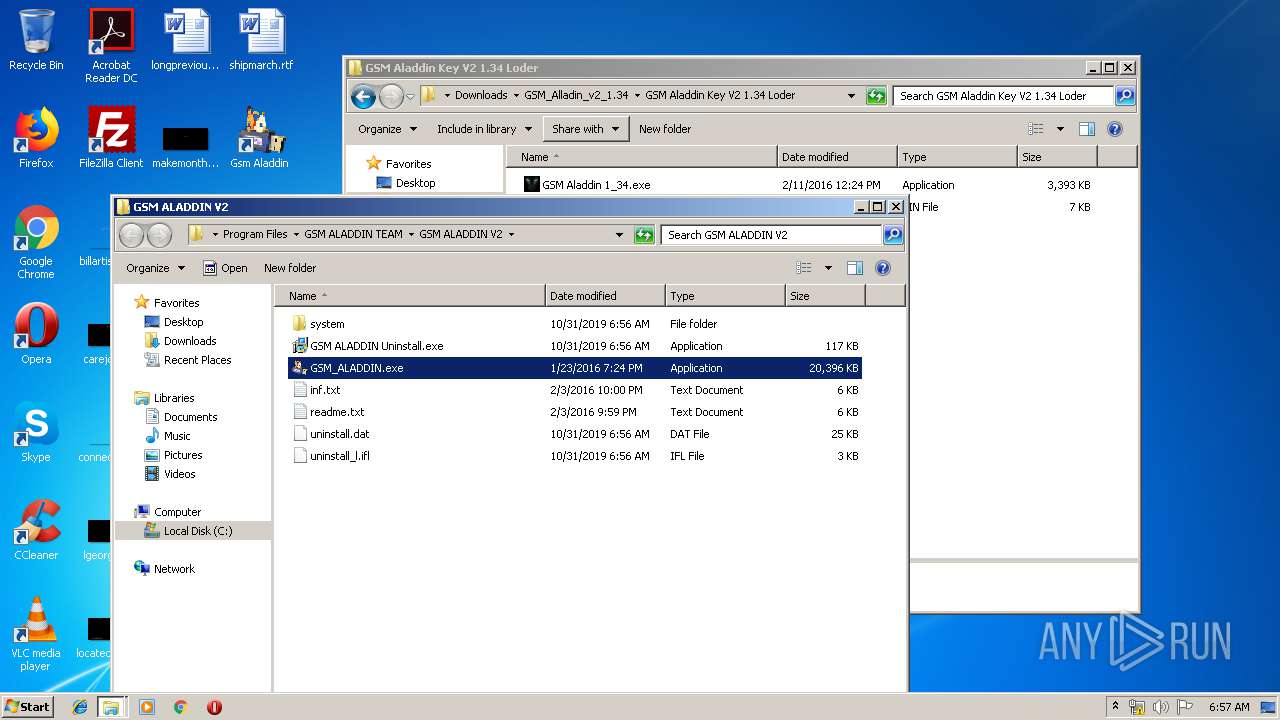Launch Firefox from the desktop

click(36, 138)
